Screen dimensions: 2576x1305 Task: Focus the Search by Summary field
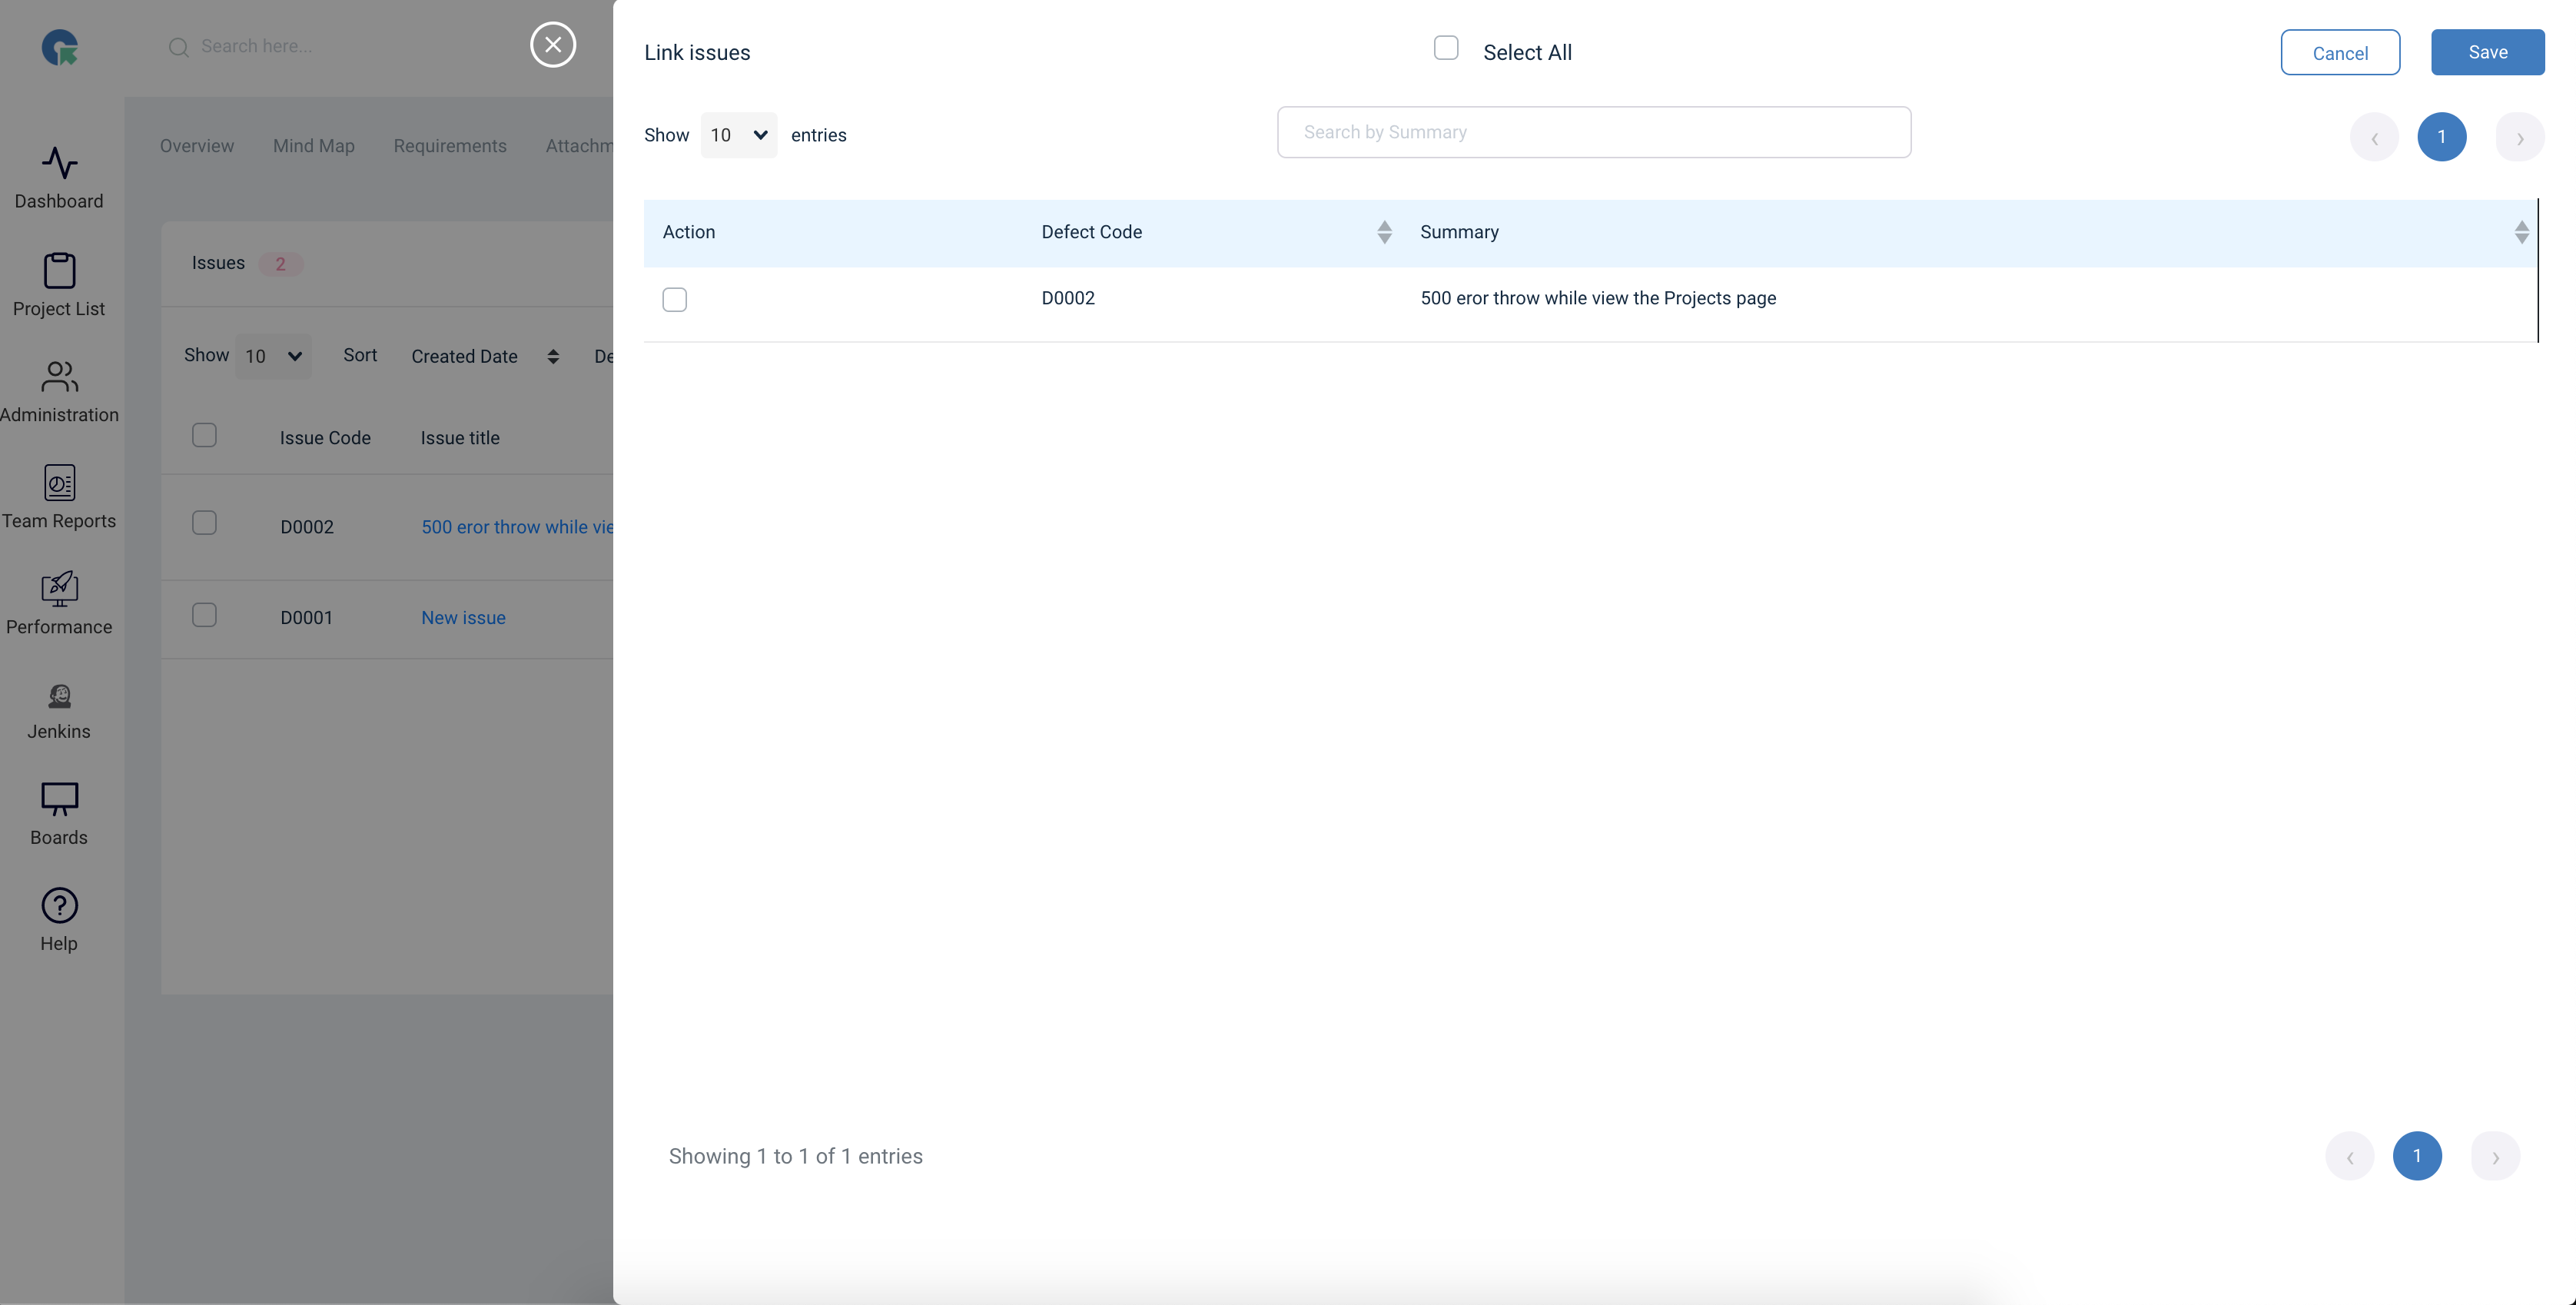coord(1593,132)
